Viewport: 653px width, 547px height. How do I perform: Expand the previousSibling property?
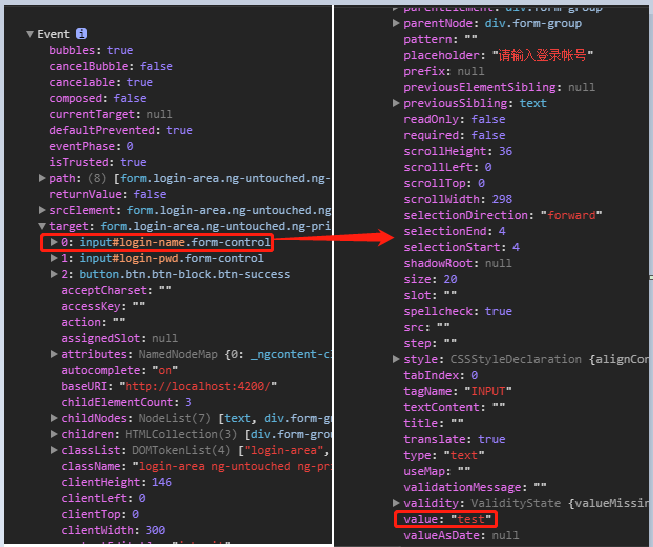(x=396, y=103)
